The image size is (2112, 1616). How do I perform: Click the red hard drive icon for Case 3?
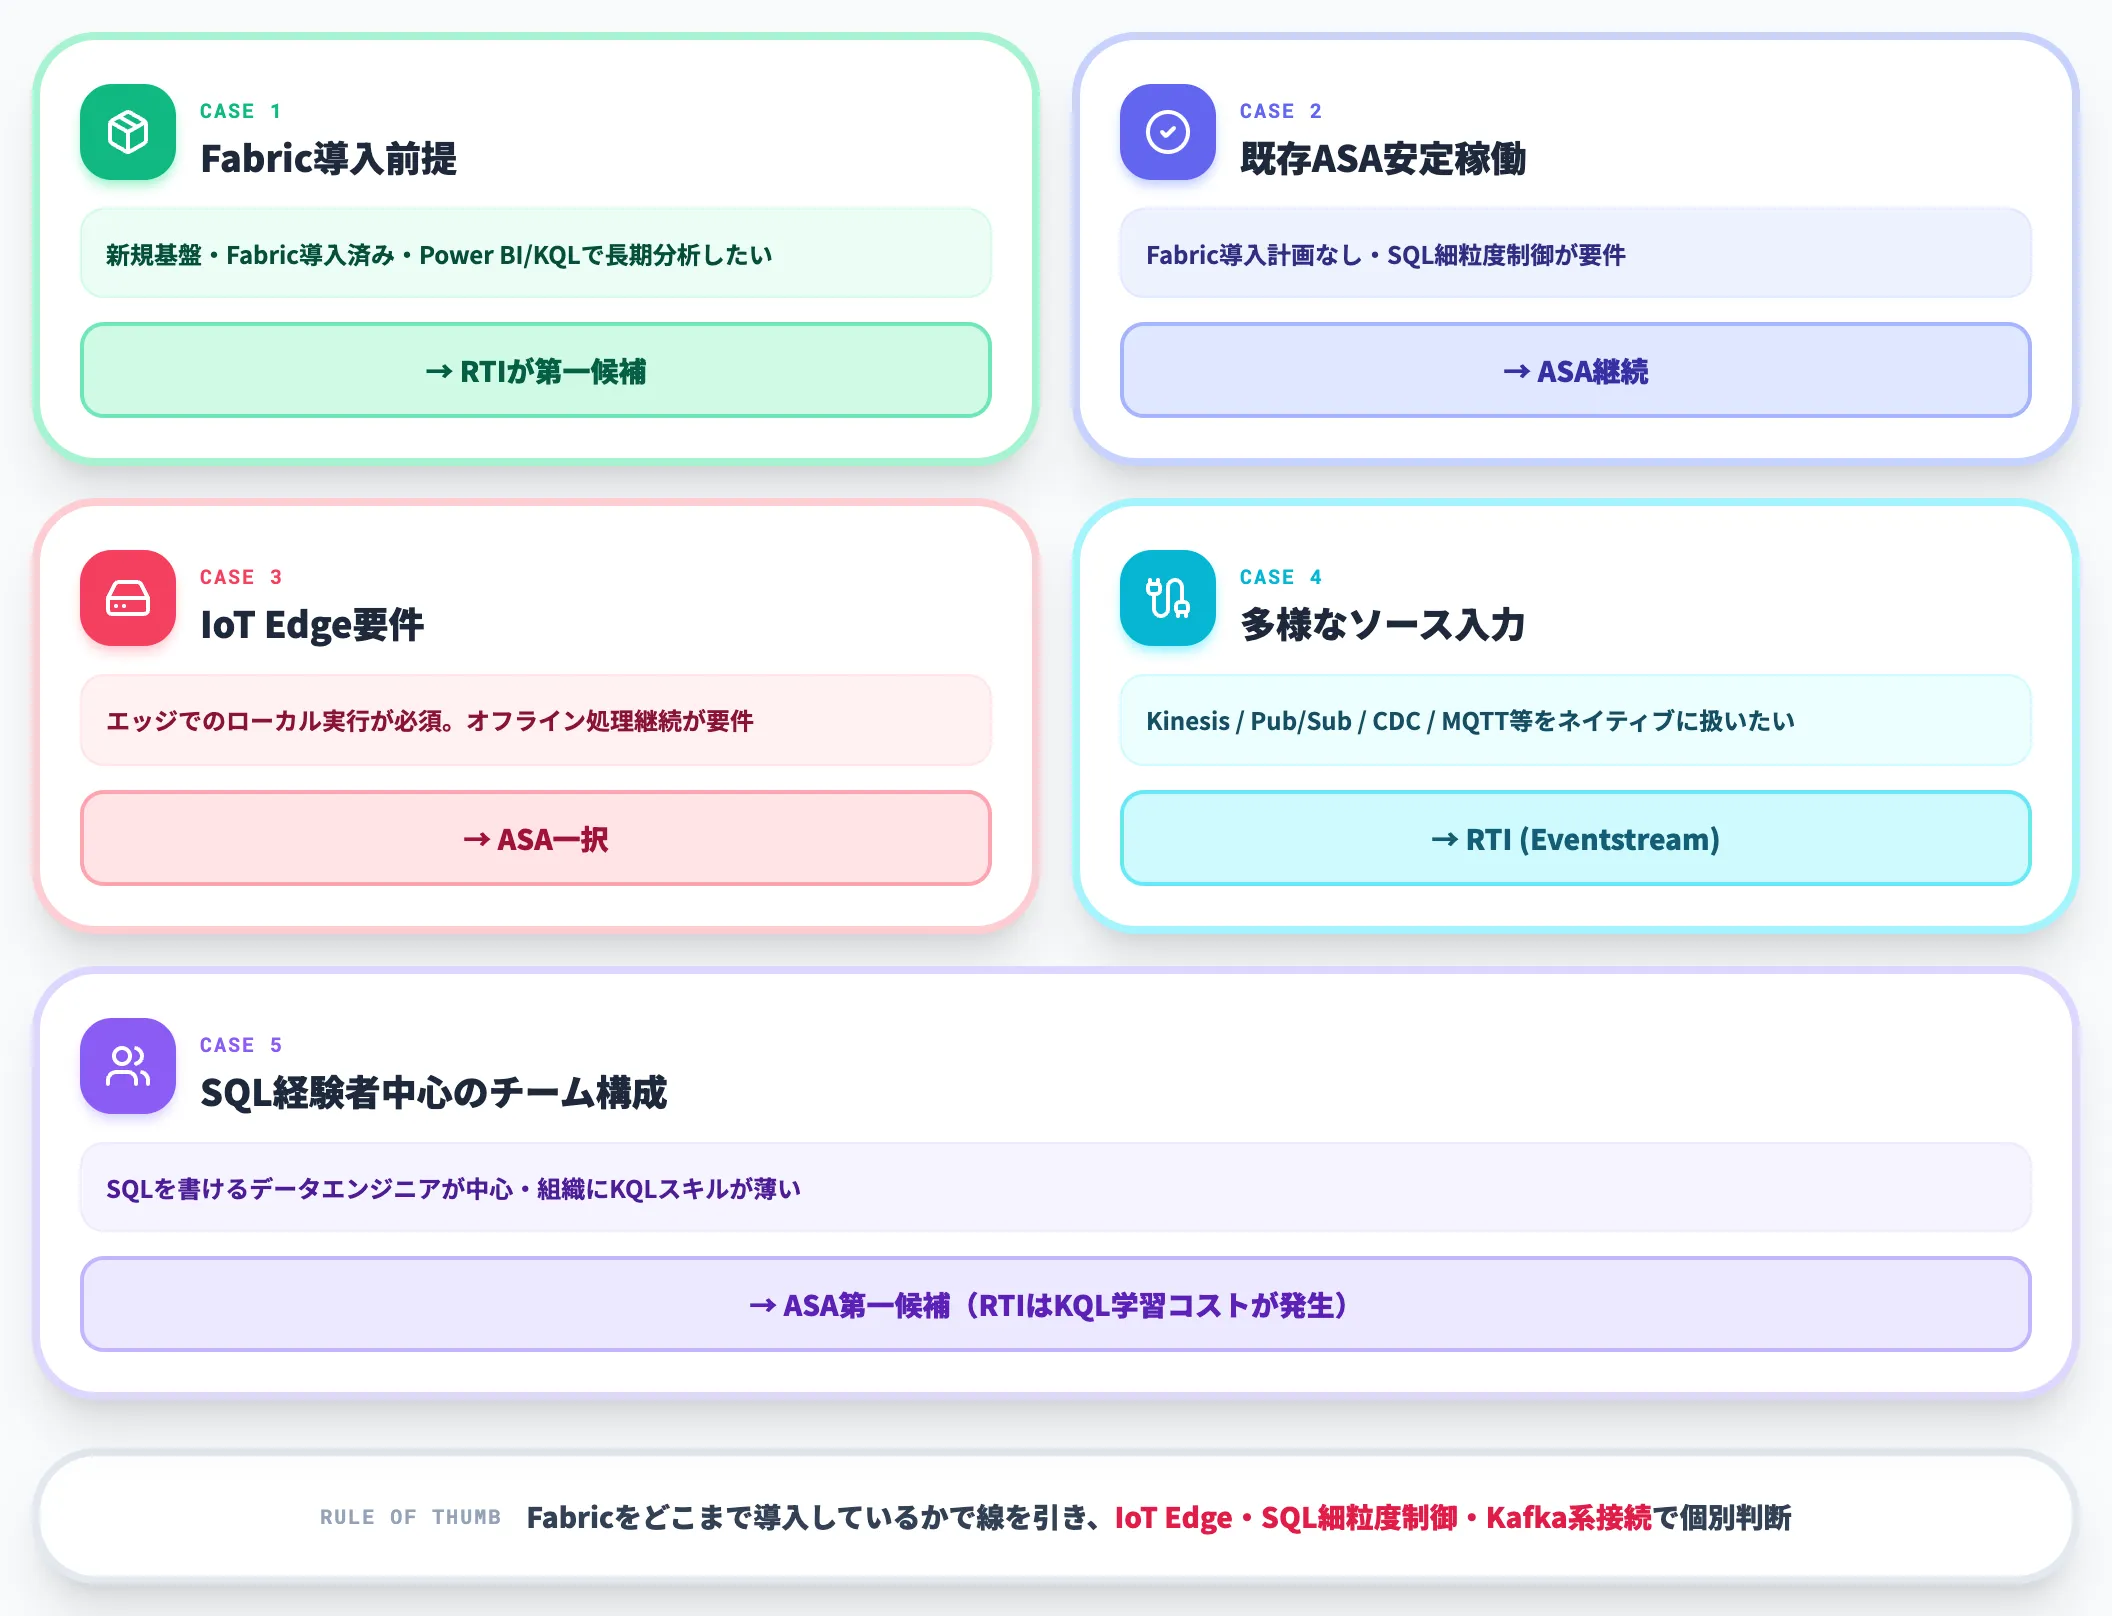click(128, 598)
